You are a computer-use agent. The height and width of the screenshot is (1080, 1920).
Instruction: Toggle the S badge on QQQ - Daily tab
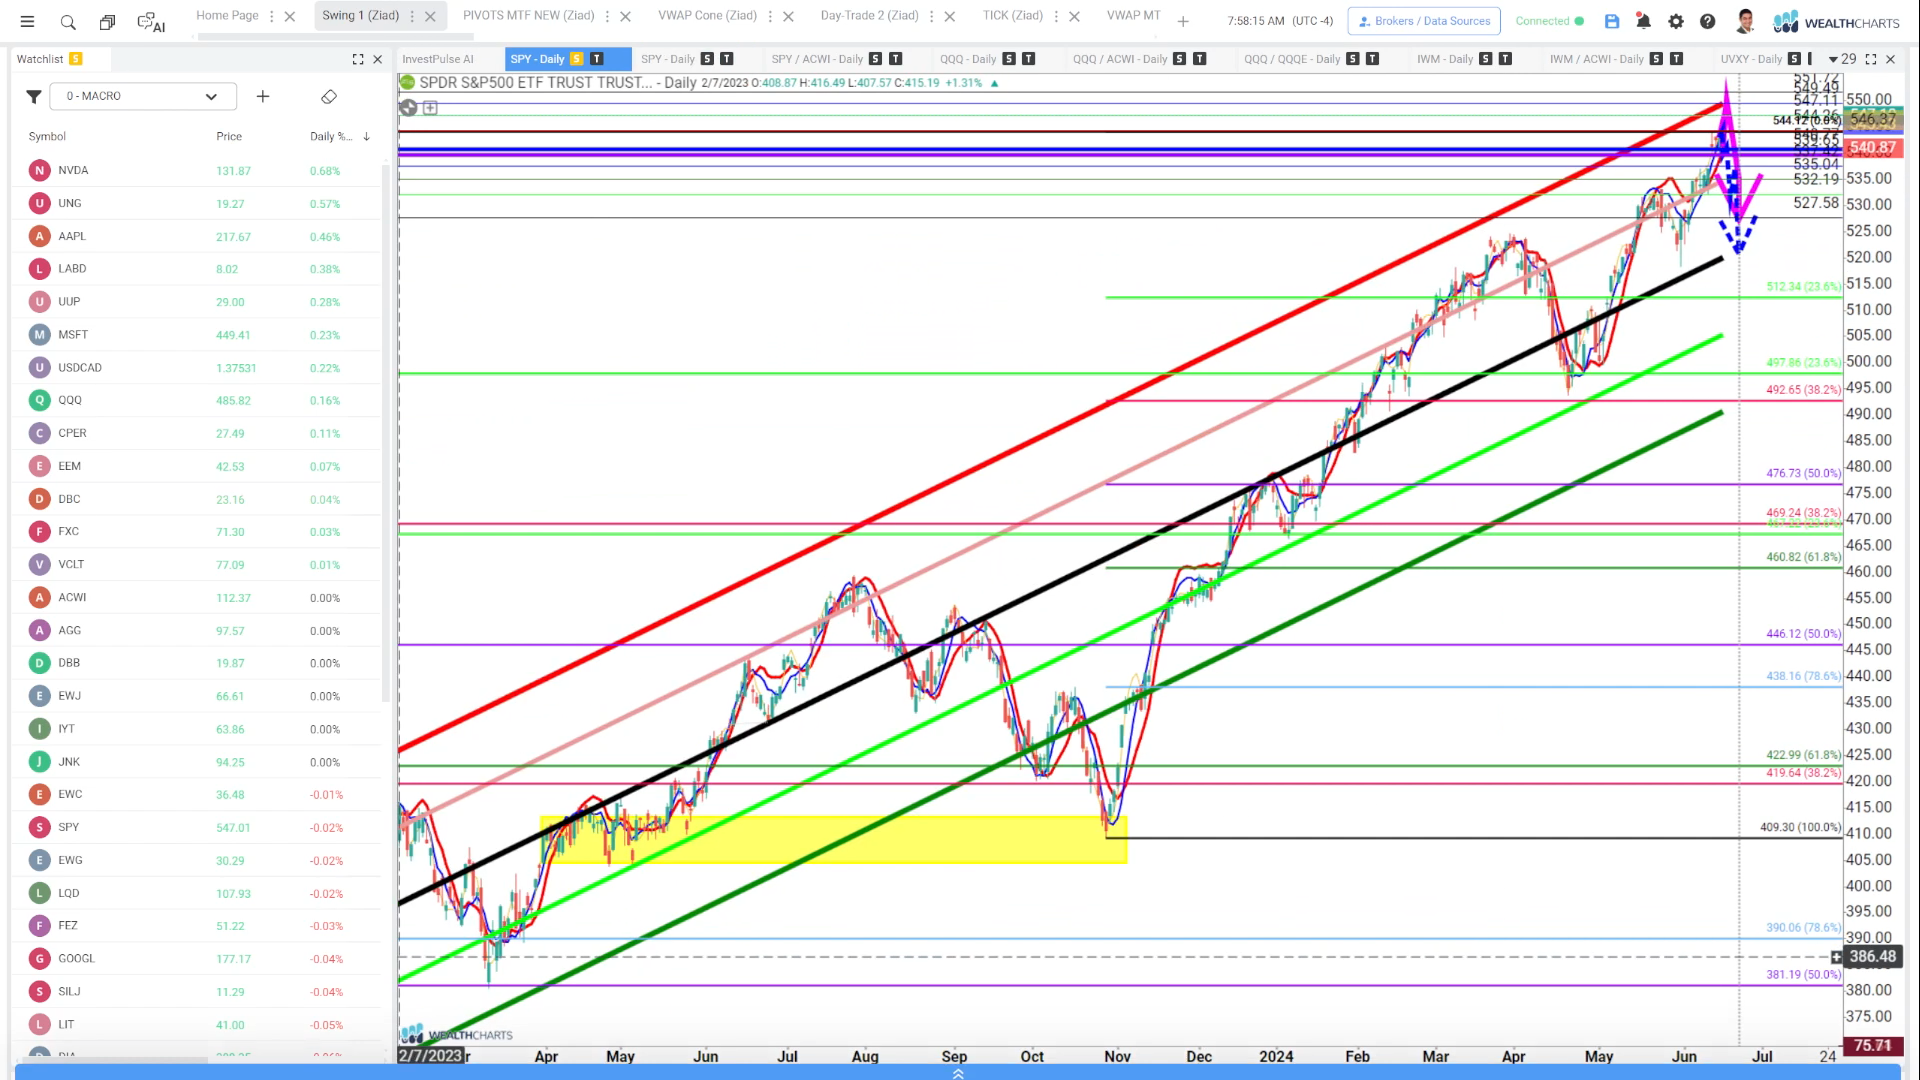[1009, 59]
